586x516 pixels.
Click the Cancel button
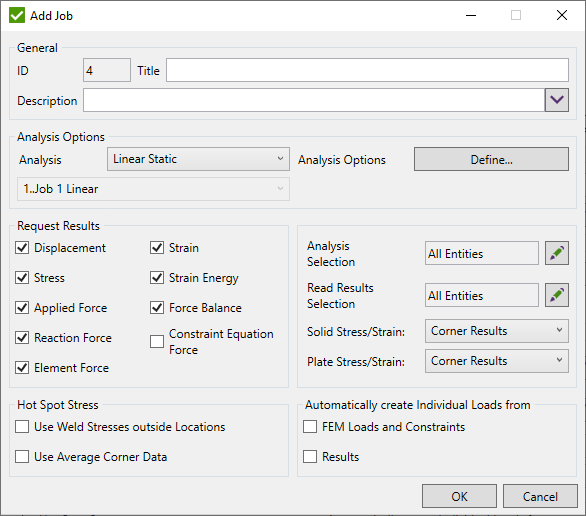[x=540, y=496]
